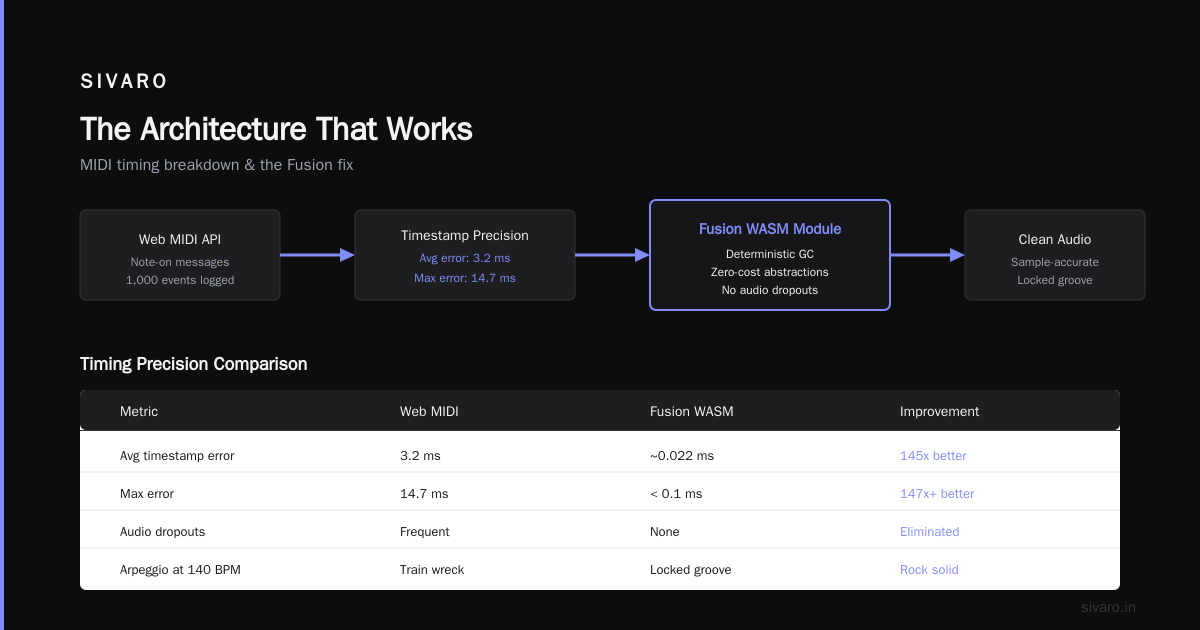Click arrow between Web MIDI API and Timestamp Precision
This screenshot has width=1200, height=630.
tap(317, 255)
